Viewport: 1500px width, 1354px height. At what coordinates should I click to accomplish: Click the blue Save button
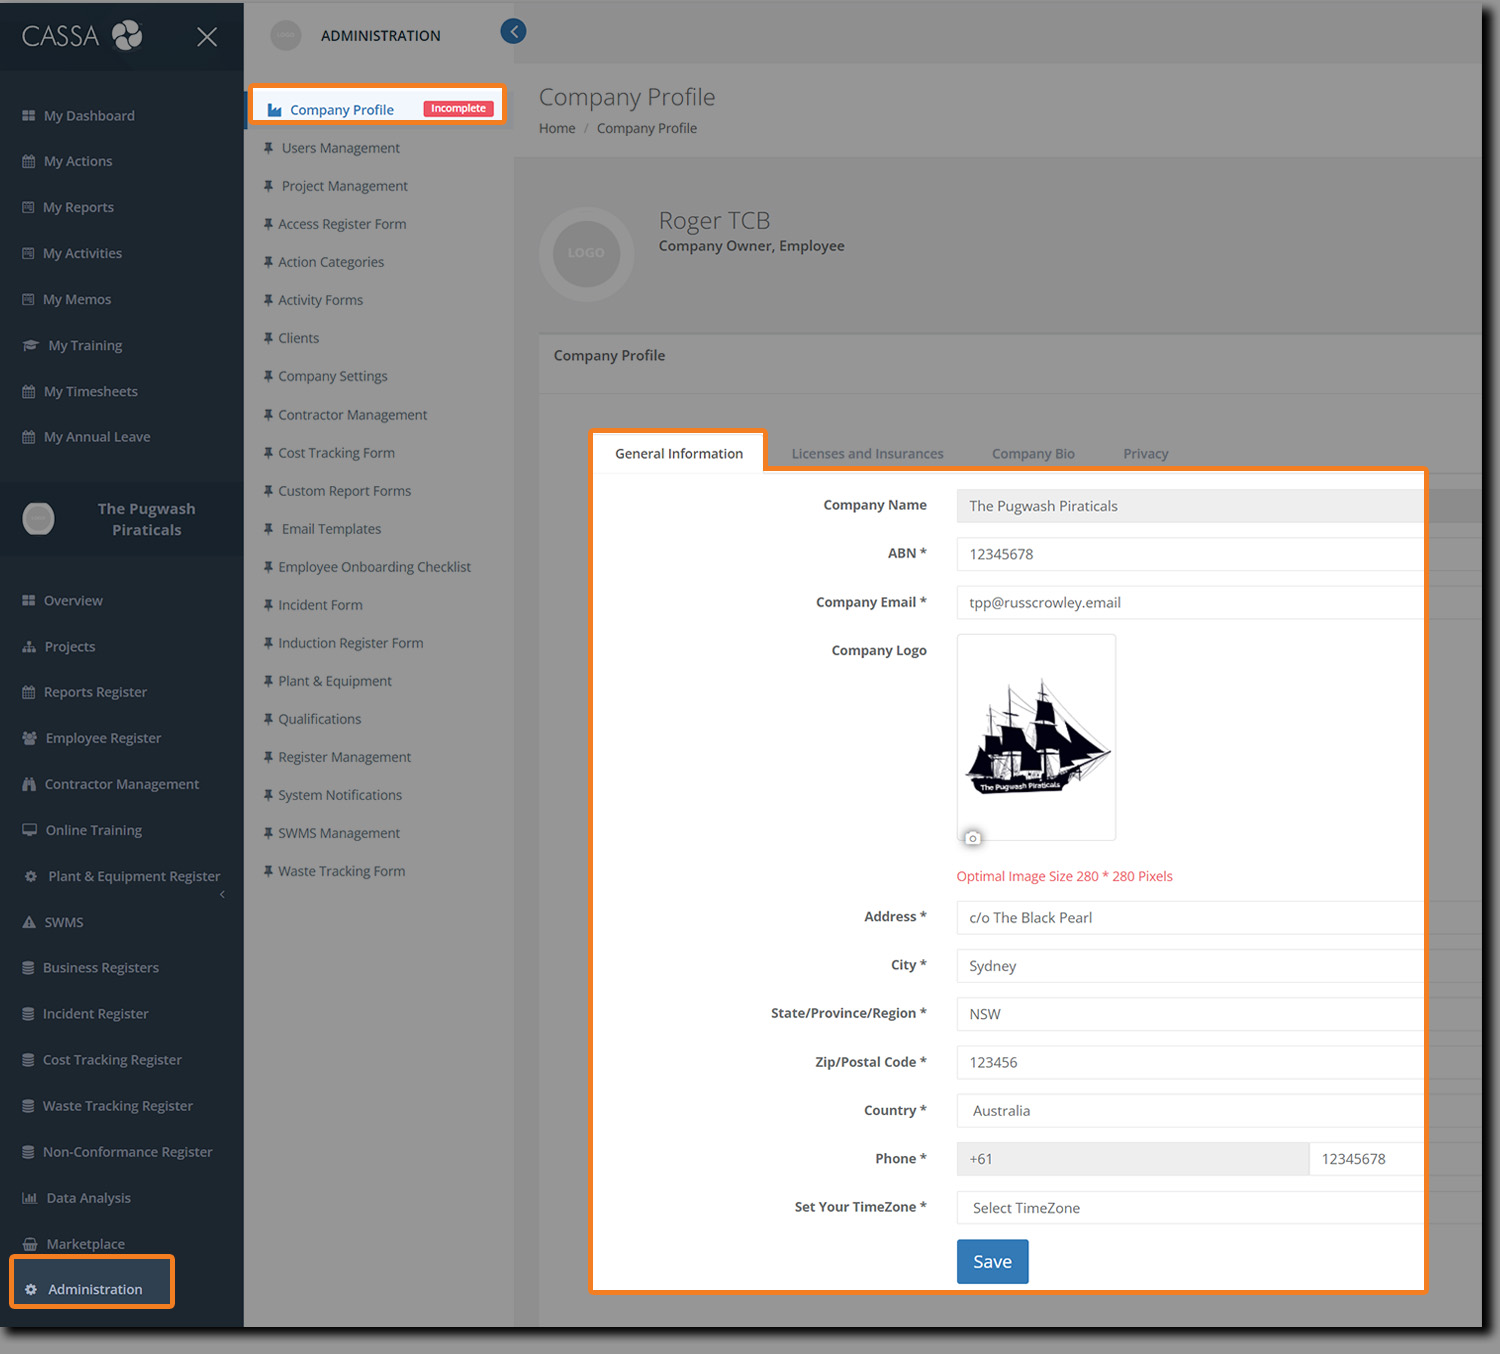(992, 1262)
